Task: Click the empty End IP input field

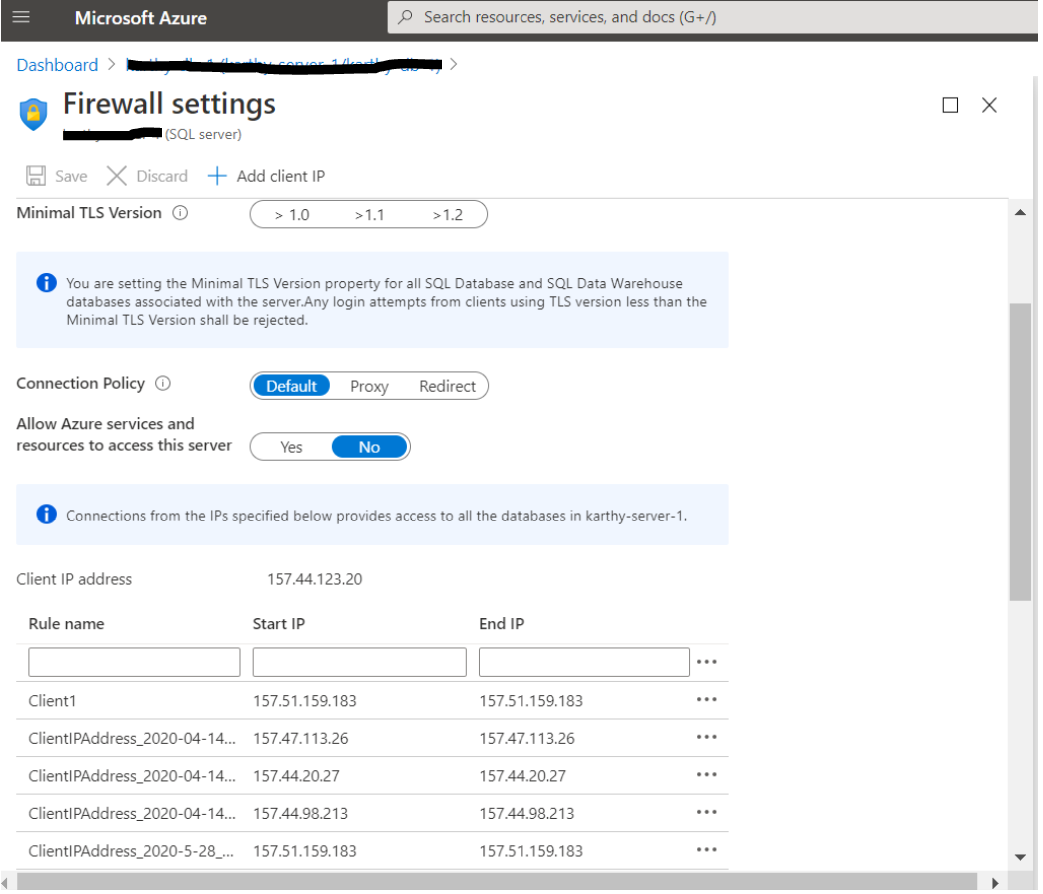Action: pos(584,663)
